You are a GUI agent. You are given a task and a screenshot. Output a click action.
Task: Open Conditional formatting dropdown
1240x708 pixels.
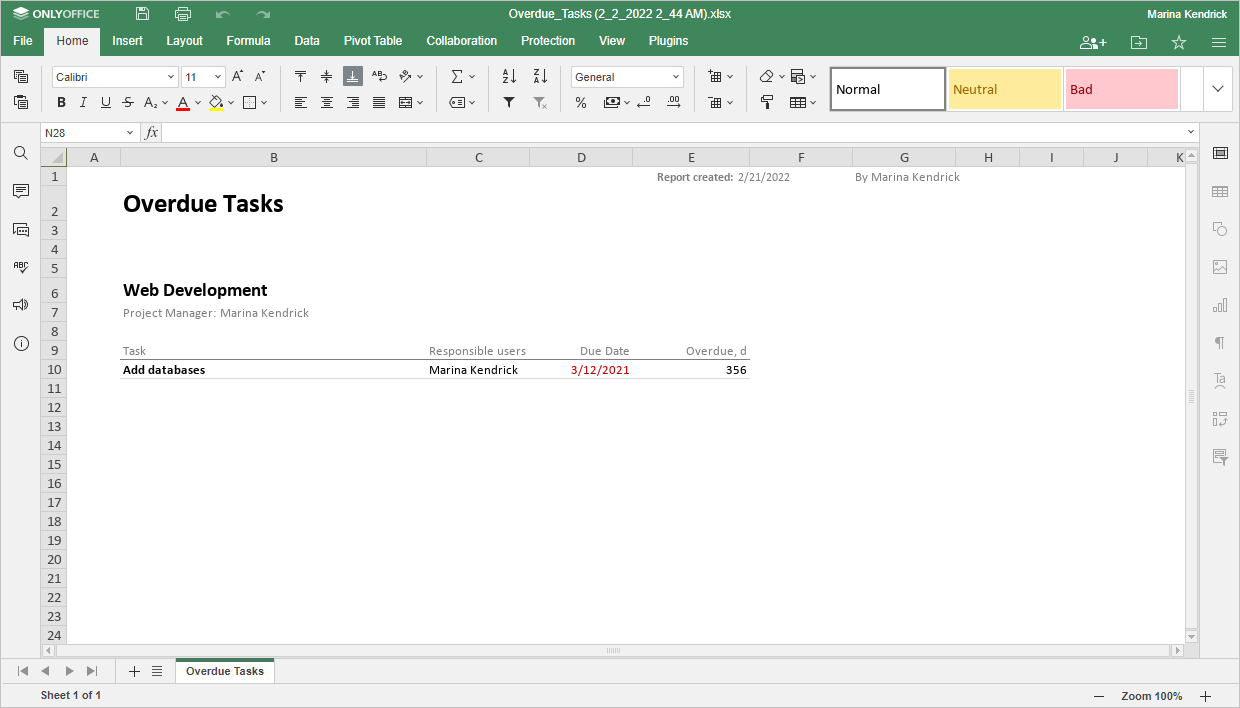point(813,77)
